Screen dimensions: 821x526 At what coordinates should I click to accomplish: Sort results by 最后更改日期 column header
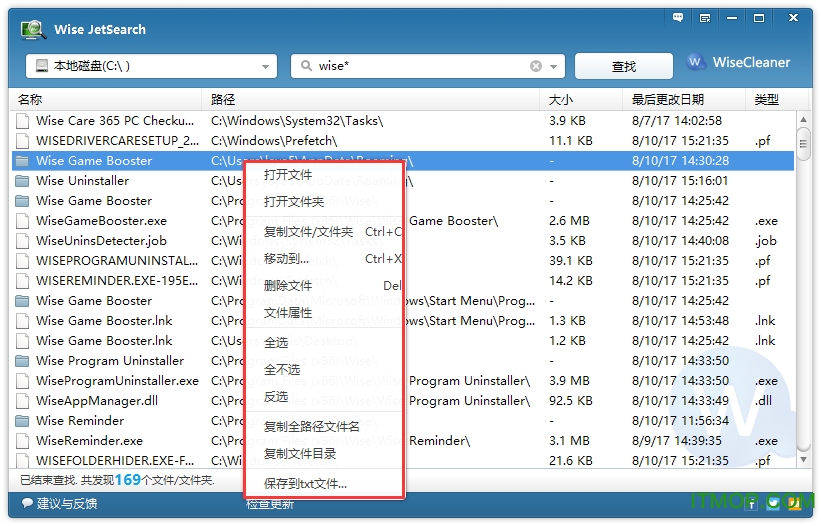(x=667, y=100)
